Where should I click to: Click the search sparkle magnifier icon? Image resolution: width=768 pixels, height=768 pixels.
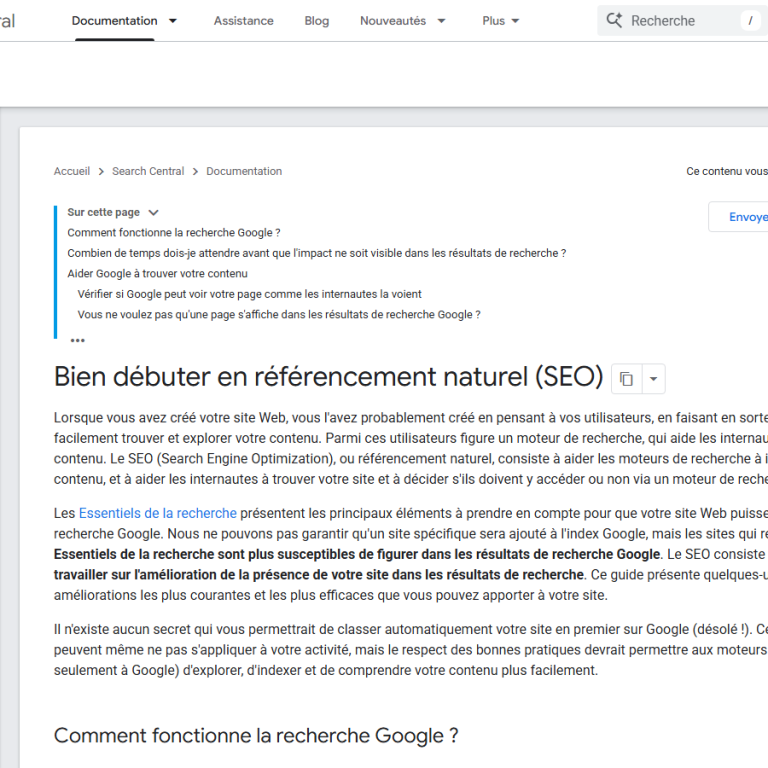coord(614,21)
